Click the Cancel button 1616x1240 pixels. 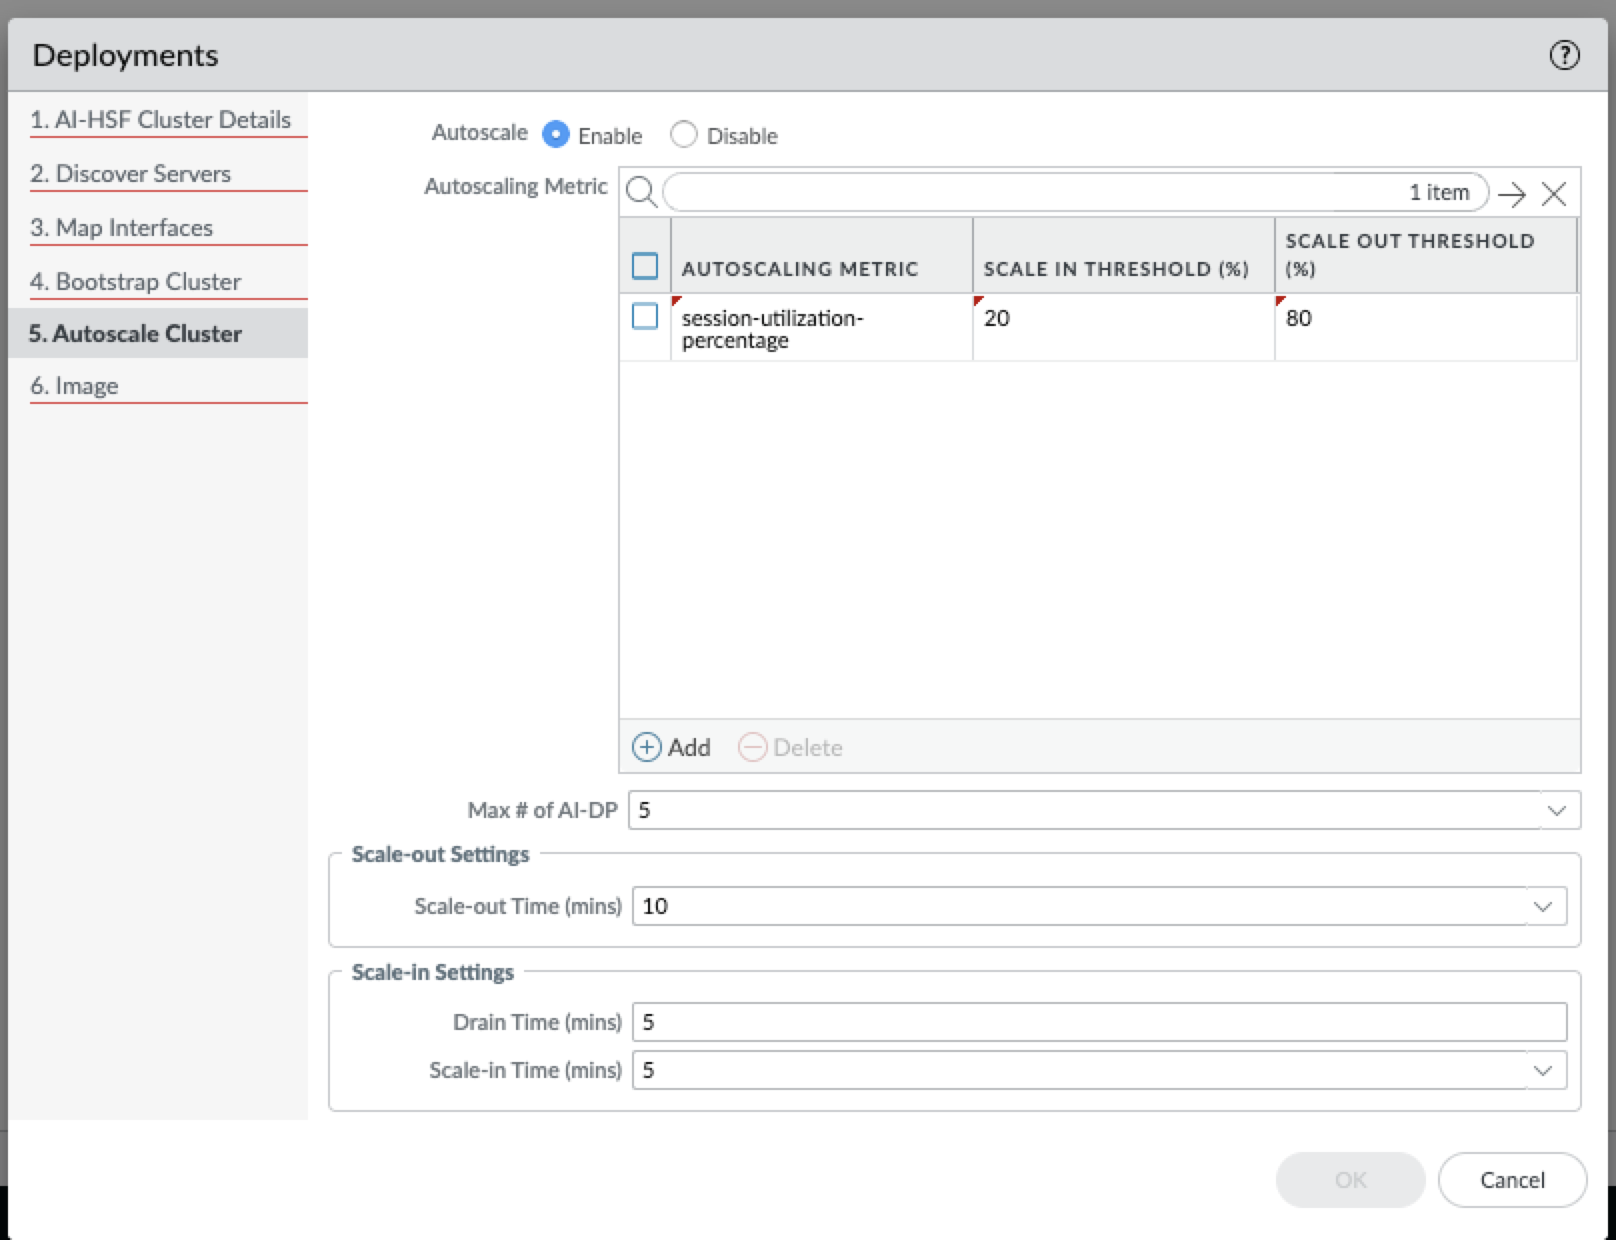coord(1511,1180)
